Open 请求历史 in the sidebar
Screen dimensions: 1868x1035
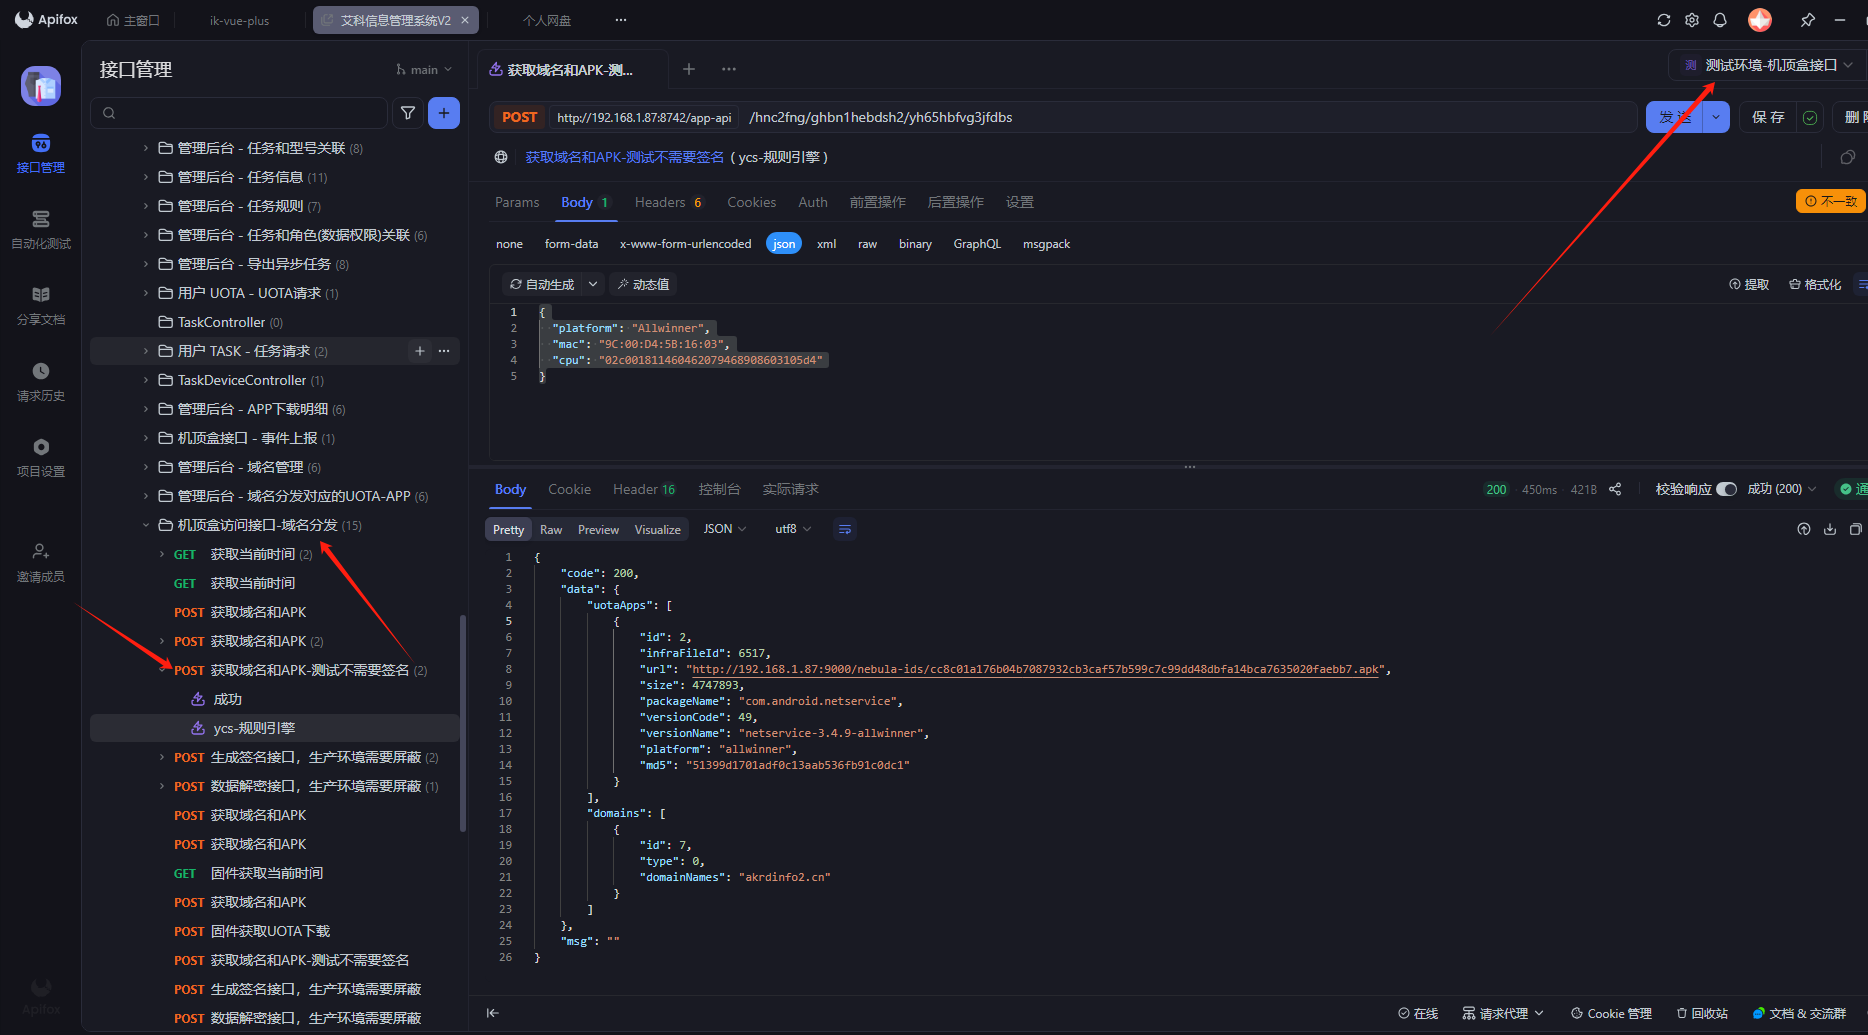point(40,380)
